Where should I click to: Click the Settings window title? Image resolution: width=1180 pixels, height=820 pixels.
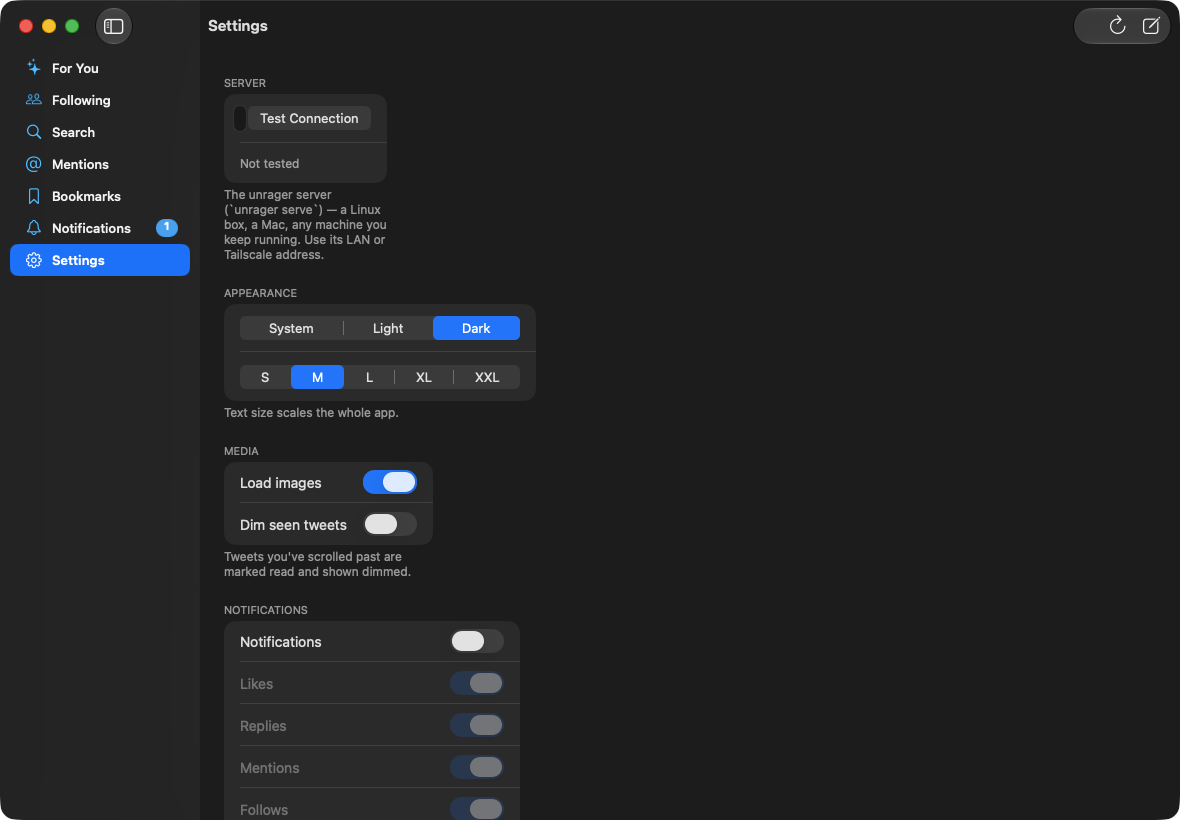(x=238, y=26)
